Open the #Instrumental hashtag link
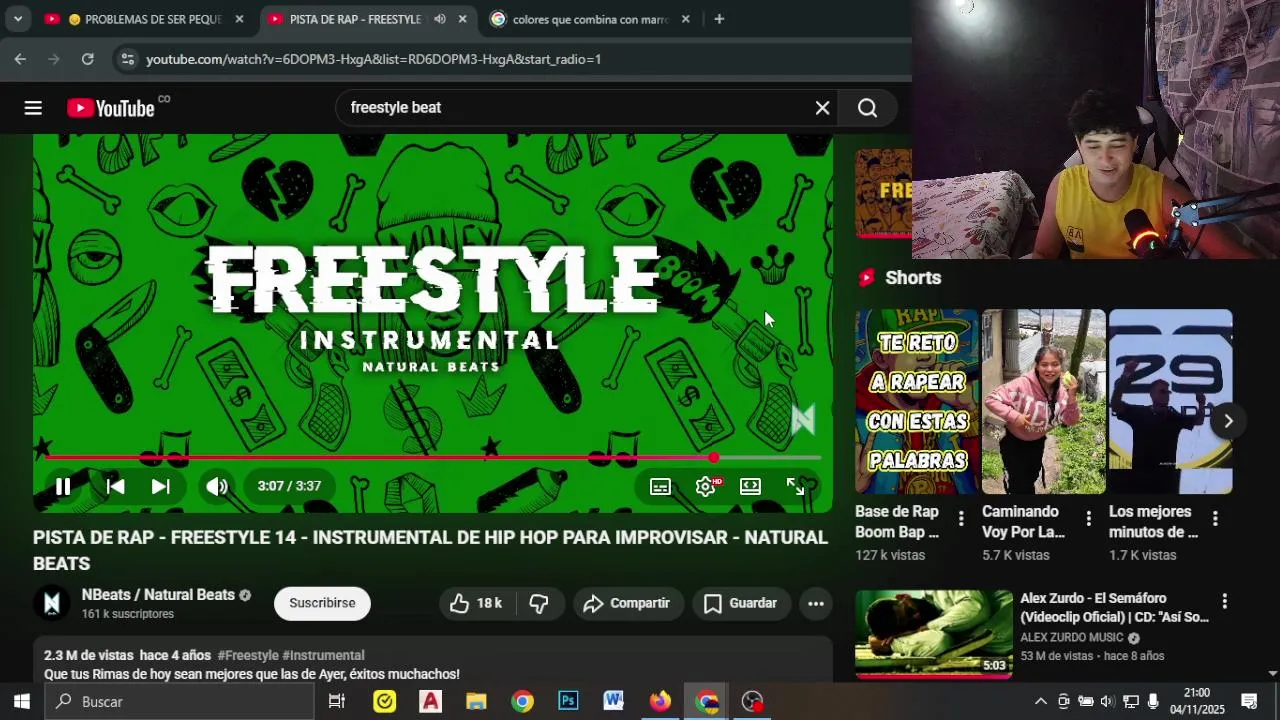1280x720 pixels. pyautogui.click(x=323, y=655)
